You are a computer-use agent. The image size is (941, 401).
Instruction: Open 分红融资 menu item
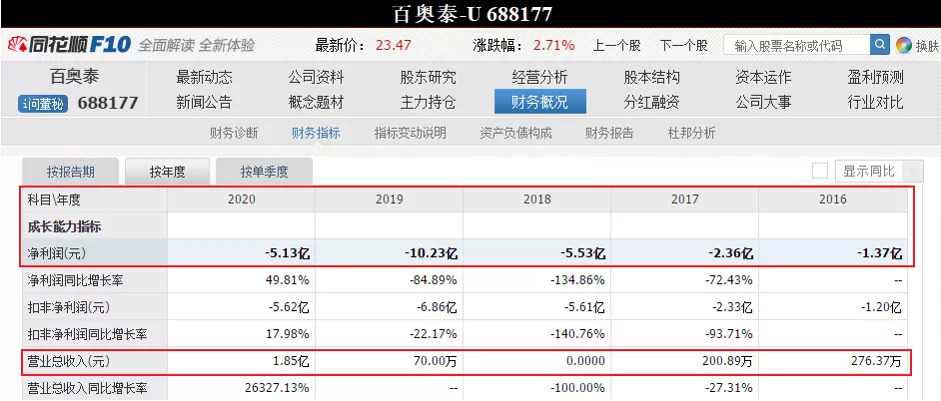(652, 102)
